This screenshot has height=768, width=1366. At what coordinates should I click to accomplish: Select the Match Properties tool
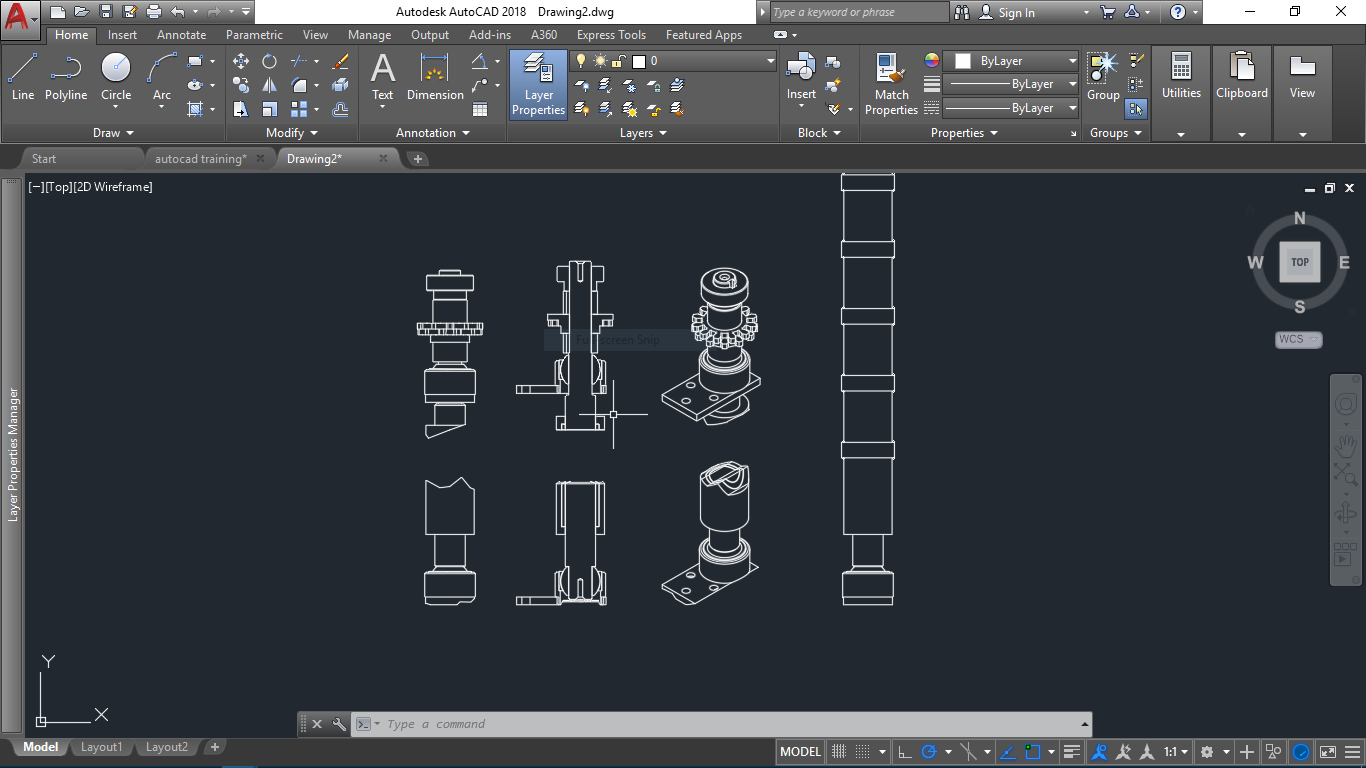890,85
